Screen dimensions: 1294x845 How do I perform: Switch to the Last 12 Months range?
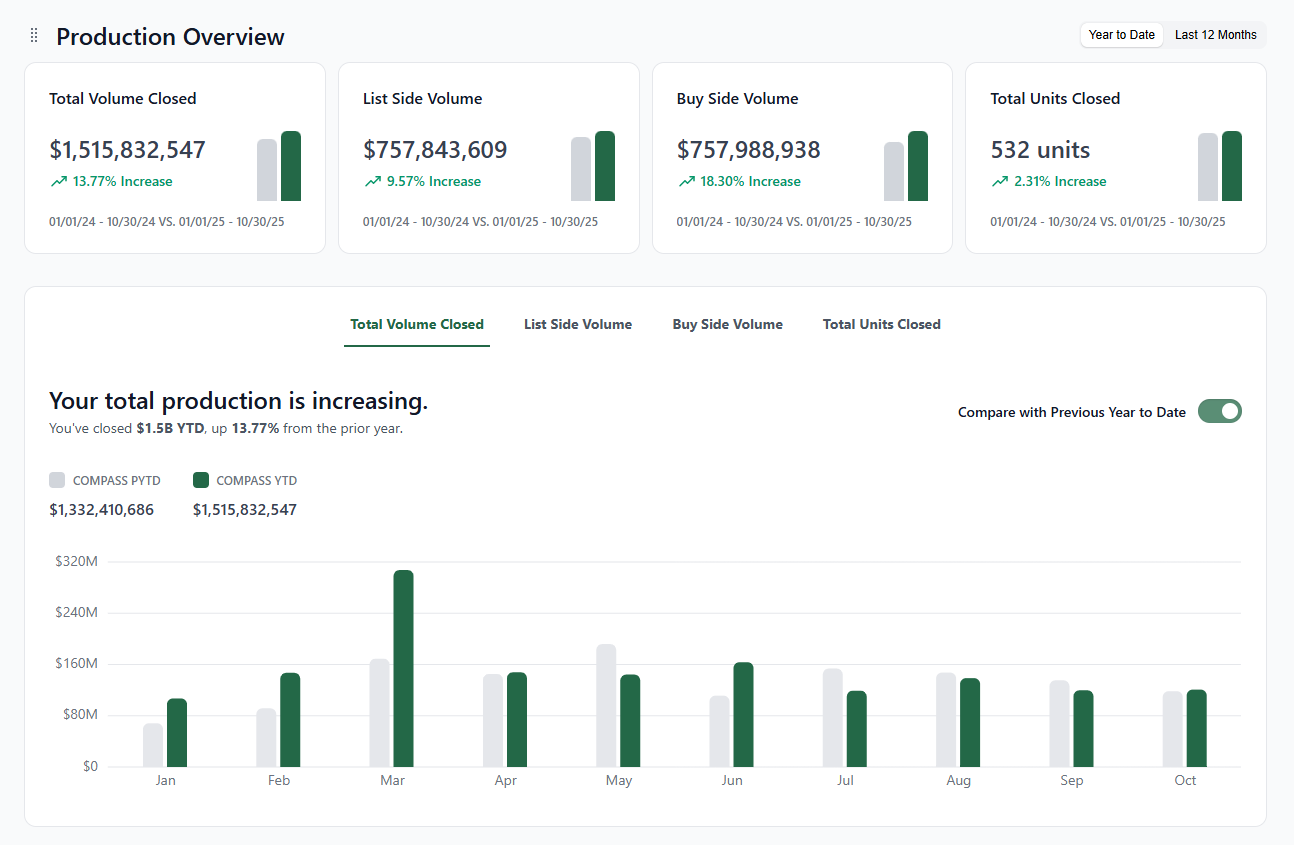[1215, 35]
